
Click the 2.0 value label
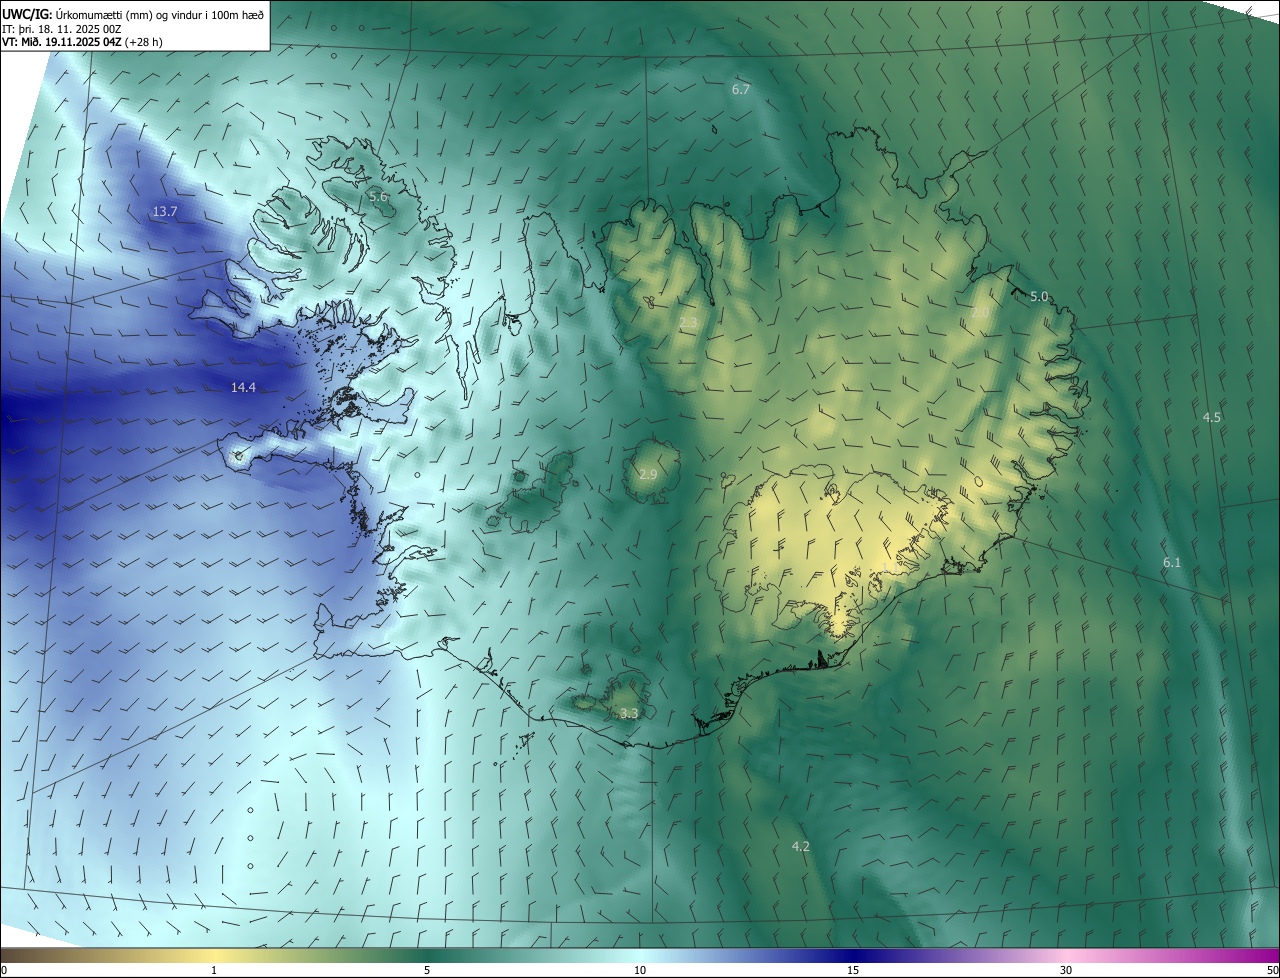coord(980,313)
